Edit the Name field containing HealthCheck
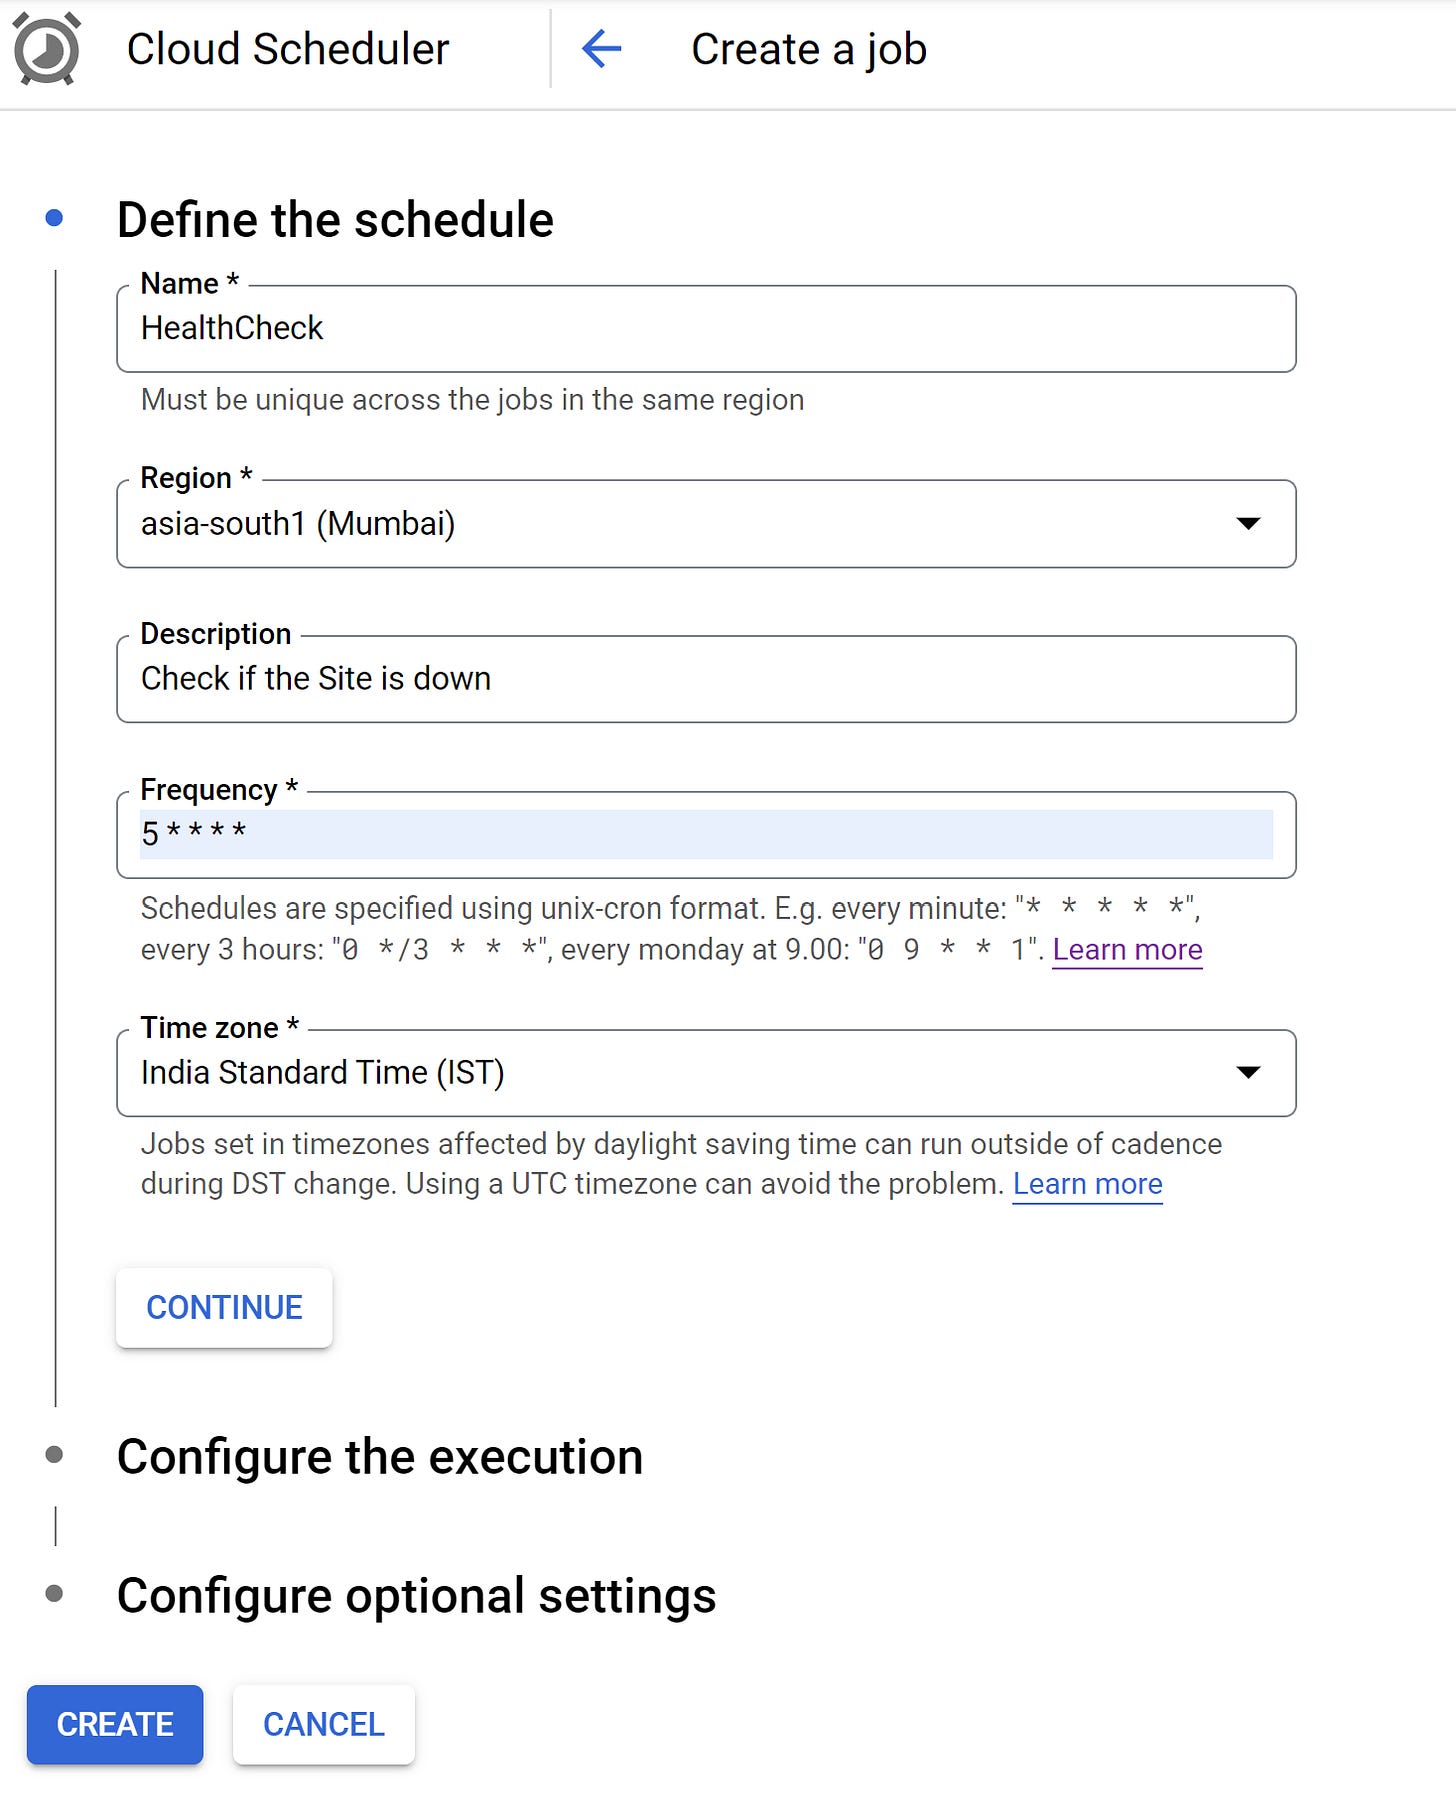Image resolution: width=1456 pixels, height=1806 pixels. coord(706,329)
